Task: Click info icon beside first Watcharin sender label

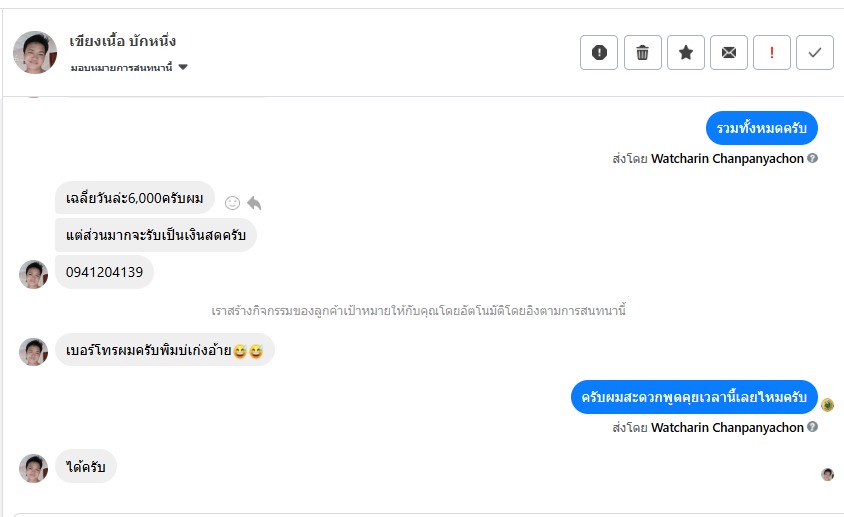Action: (x=813, y=158)
